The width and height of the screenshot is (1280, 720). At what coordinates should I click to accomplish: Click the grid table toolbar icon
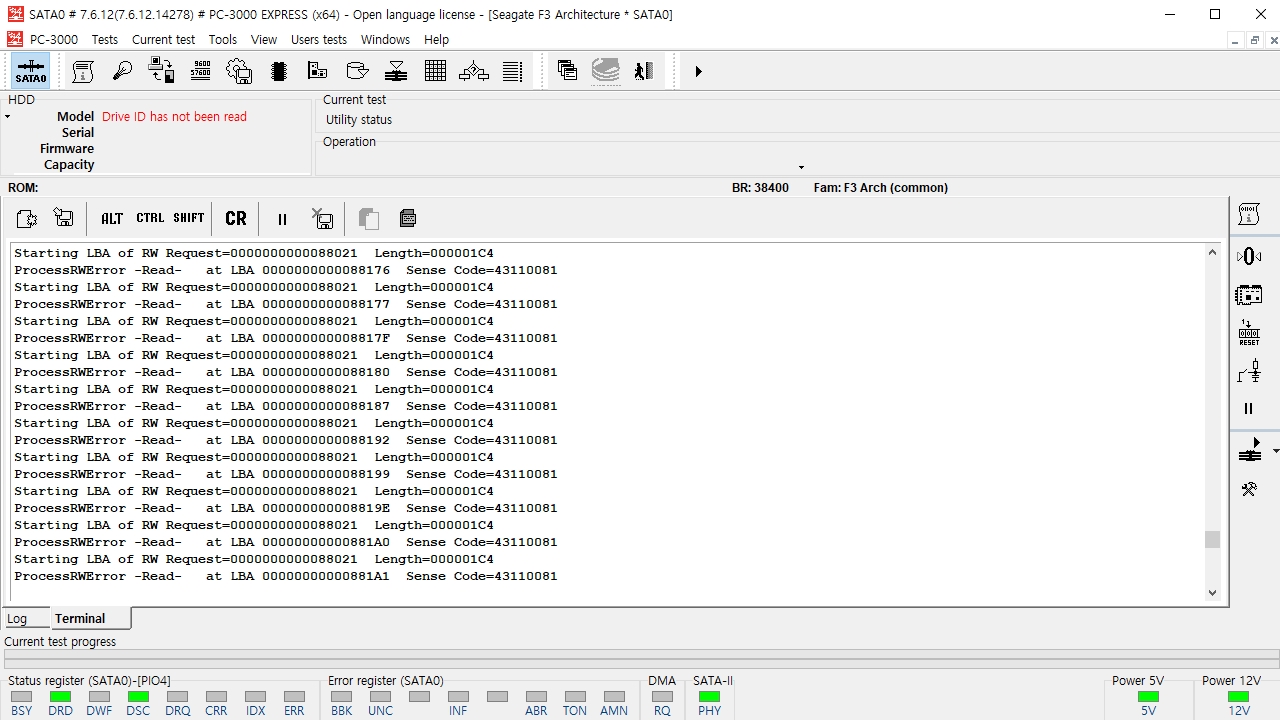(435, 71)
